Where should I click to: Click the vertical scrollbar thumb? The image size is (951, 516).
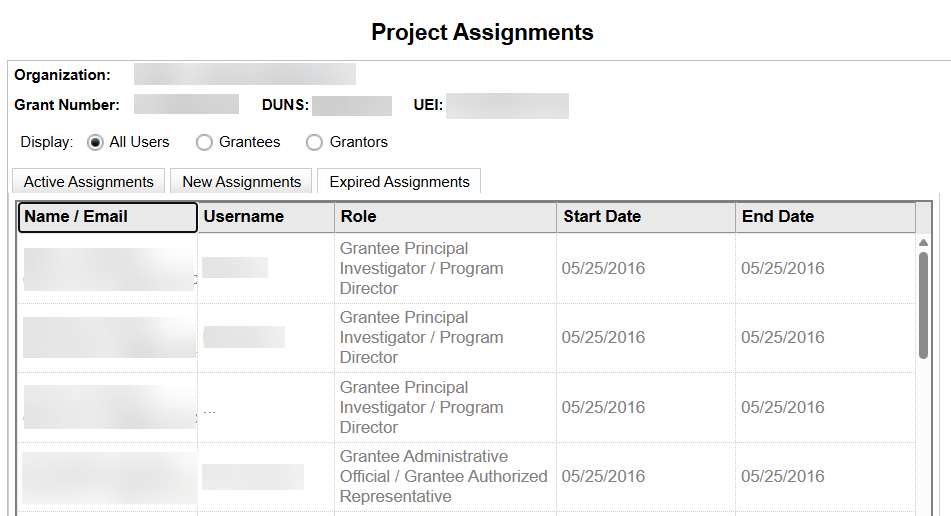[x=924, y=305]
